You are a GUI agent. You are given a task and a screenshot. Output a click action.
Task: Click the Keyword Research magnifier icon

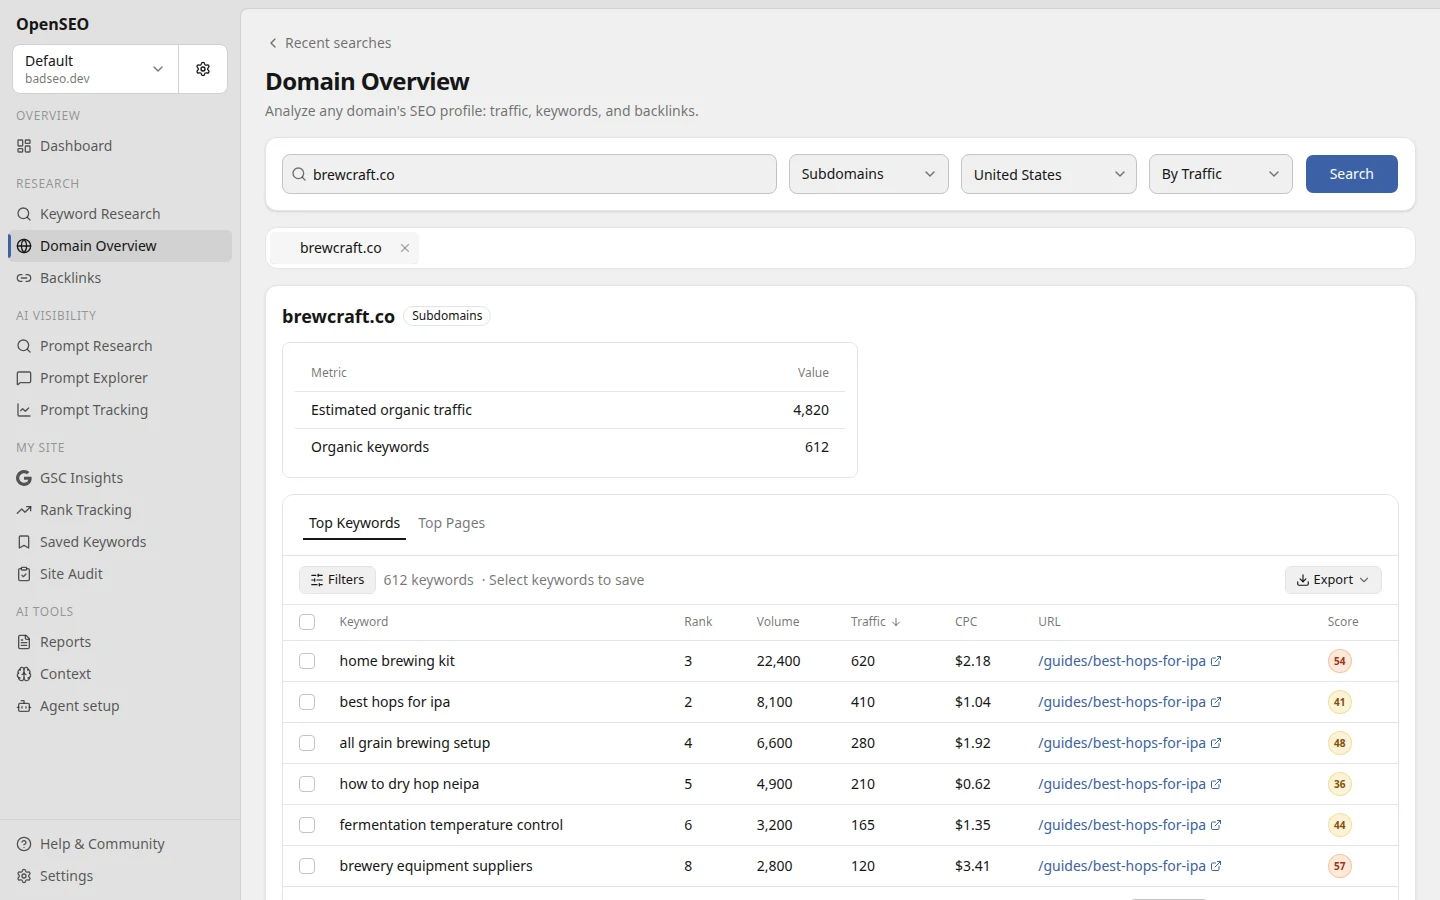(x=24, y=214)
